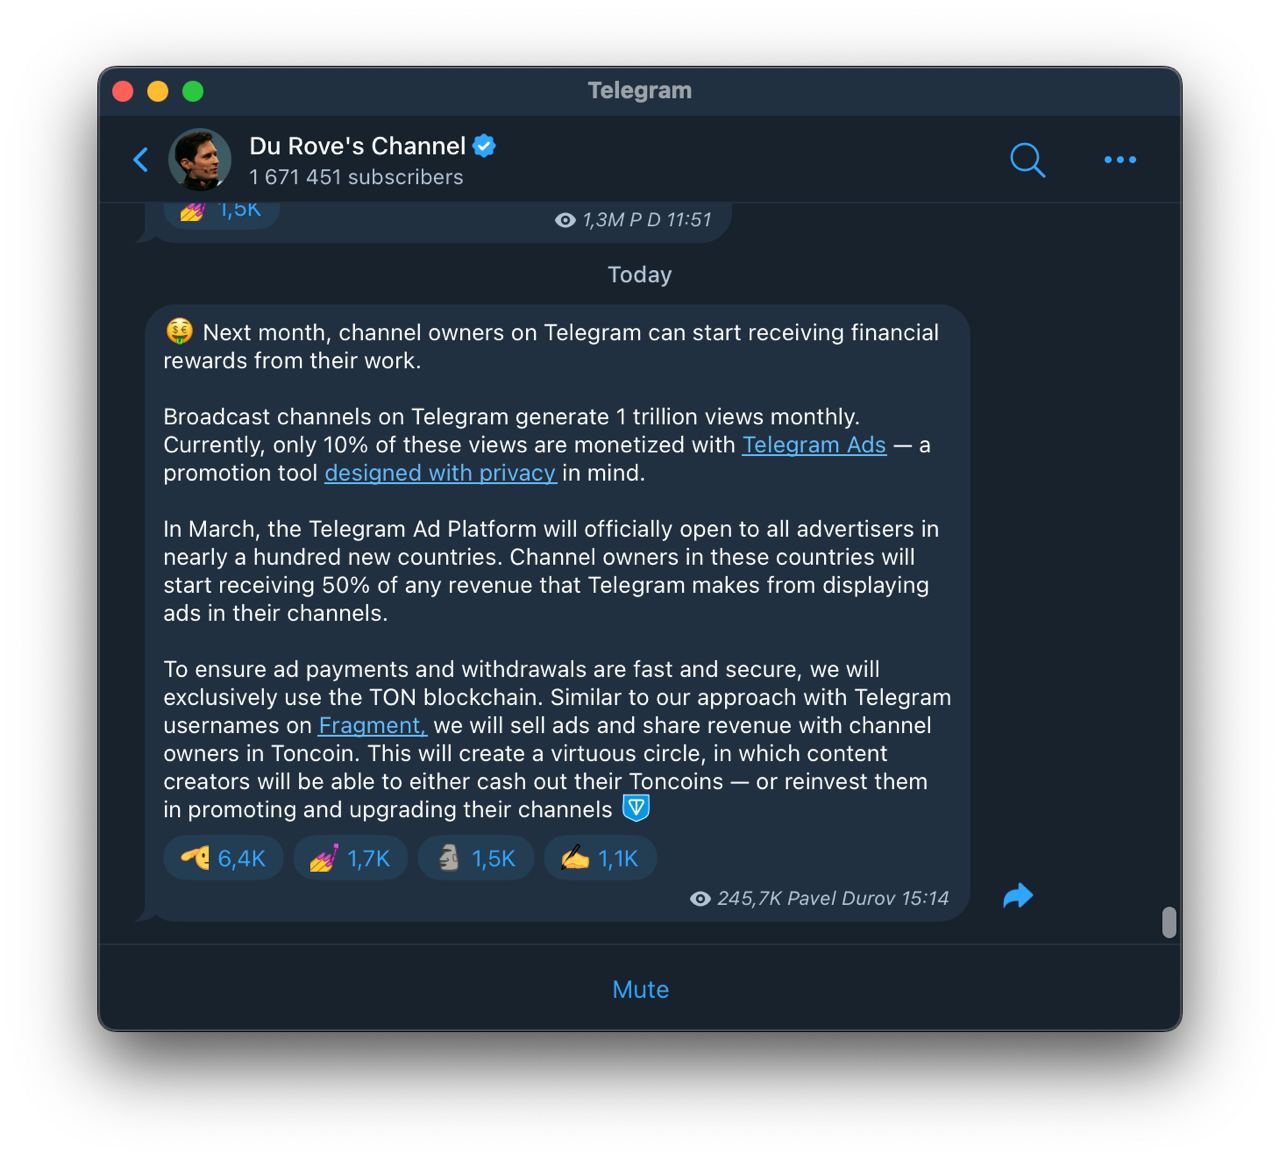The image size is (1280, 1161).
Task: Click the money-face emoji in the post
Action: coord(179,331)
